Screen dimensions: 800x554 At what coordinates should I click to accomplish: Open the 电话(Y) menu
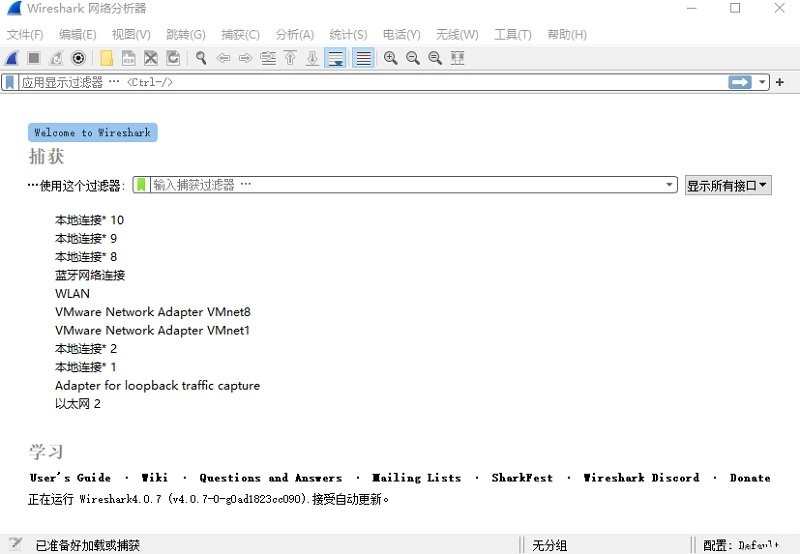coord(402,35)
